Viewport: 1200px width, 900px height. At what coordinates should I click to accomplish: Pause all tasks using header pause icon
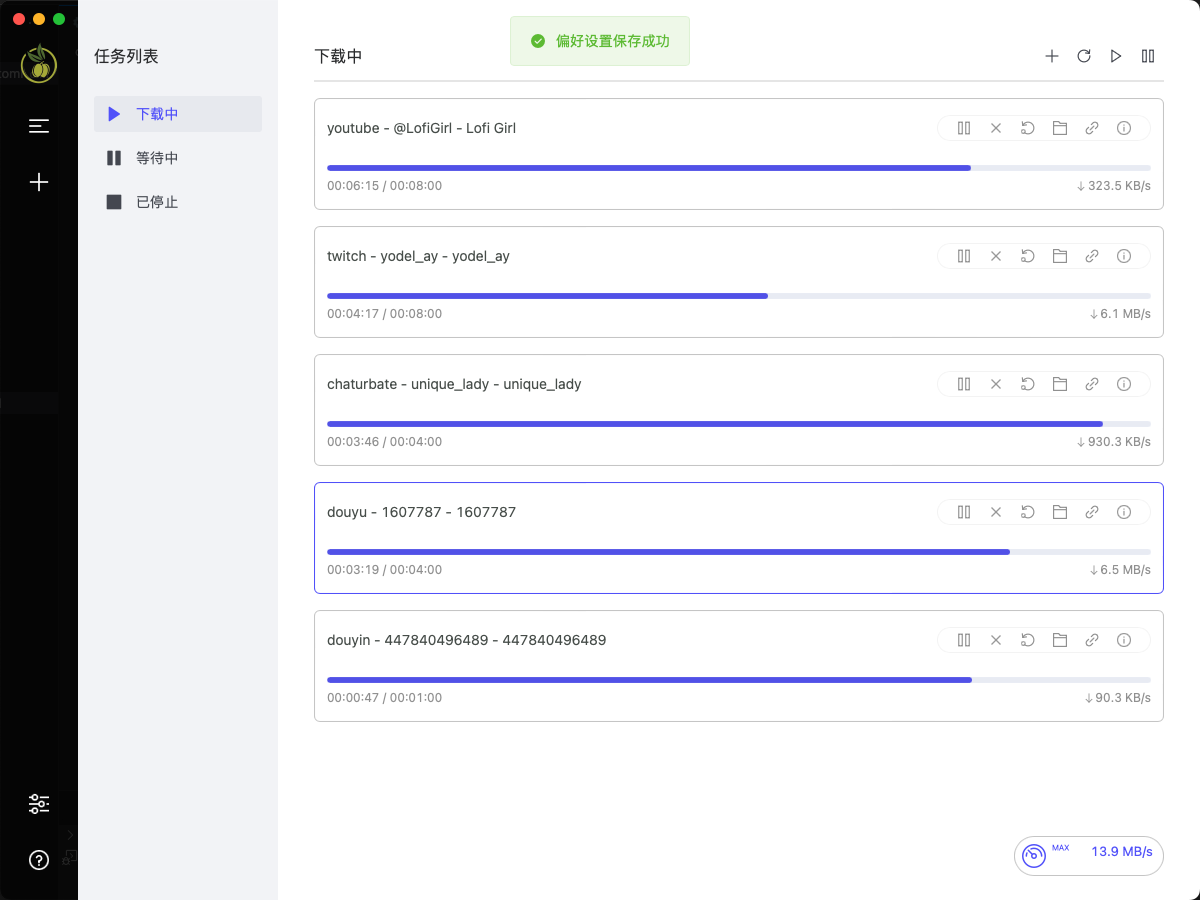(1148, 56)
